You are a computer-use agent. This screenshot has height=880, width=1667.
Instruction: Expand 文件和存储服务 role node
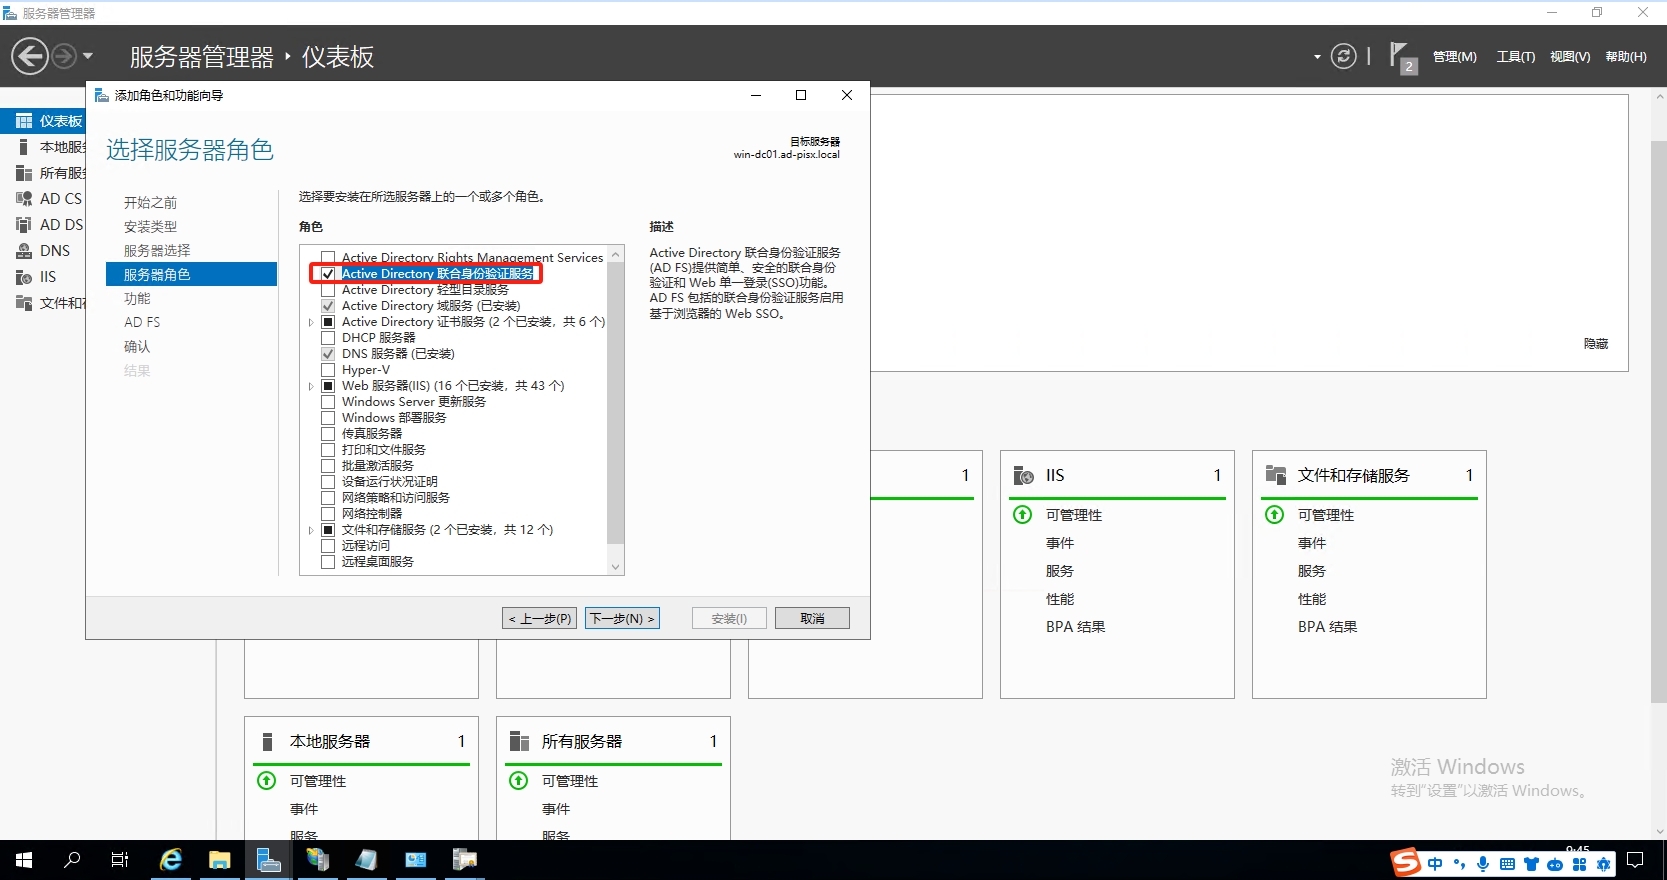pyautogui.click(x=311, y=530)
